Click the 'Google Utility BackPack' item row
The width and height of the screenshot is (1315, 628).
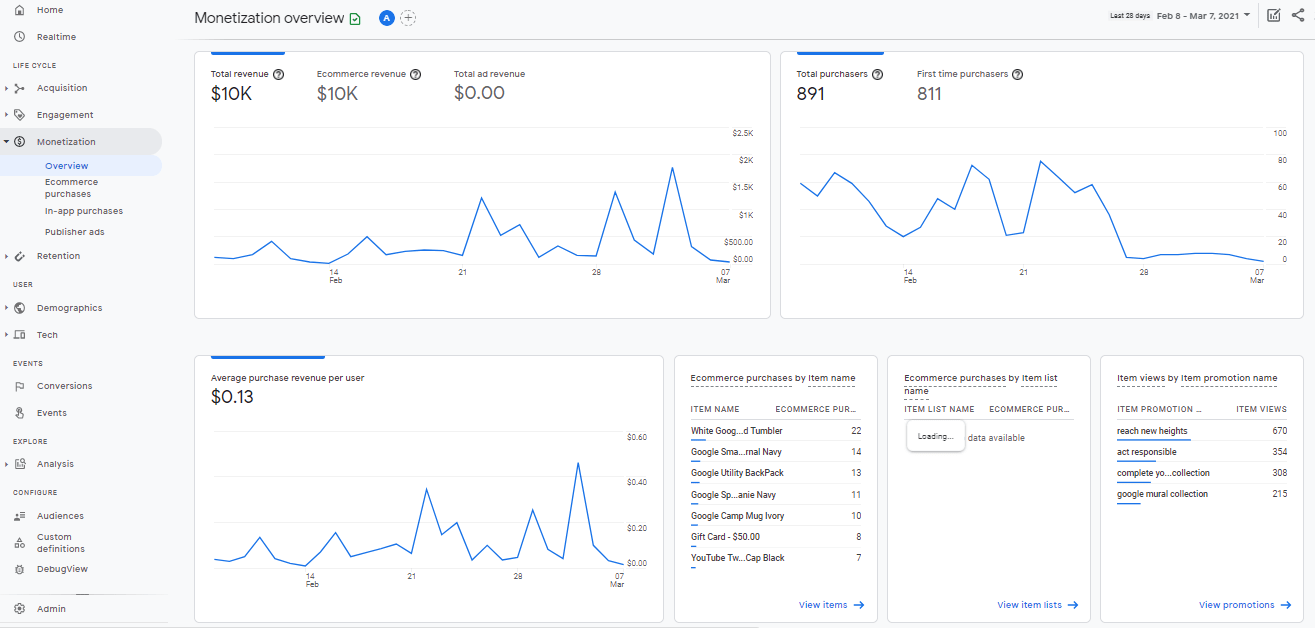pos(776,473)
